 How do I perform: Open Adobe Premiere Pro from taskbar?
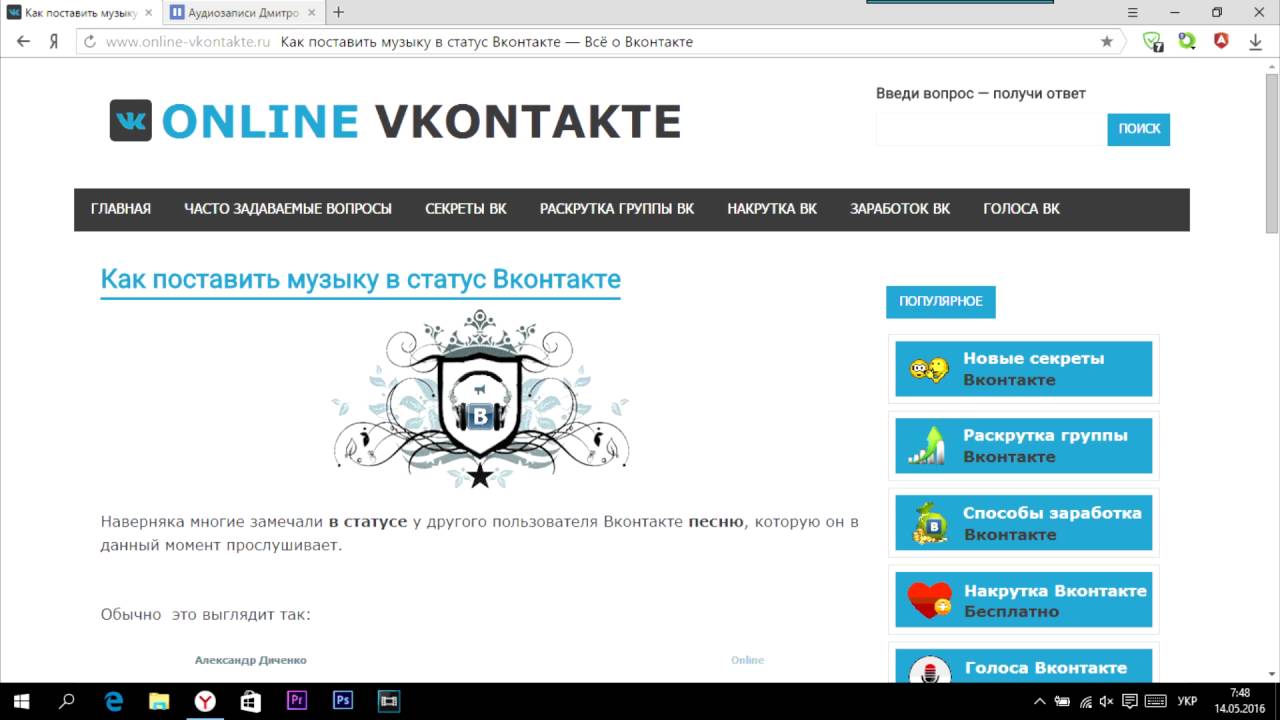pyautogui.click(x=297, y=701)
